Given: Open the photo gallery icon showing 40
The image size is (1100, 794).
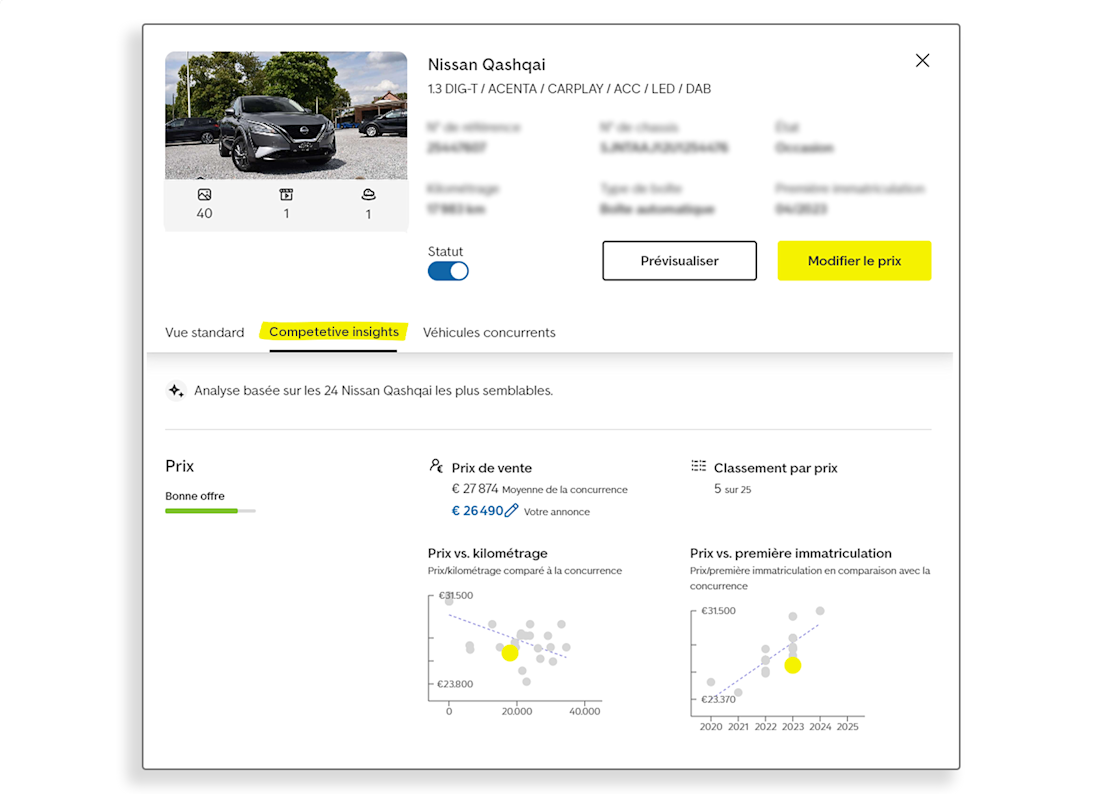Looking at the screenshot, I should 204,195.
